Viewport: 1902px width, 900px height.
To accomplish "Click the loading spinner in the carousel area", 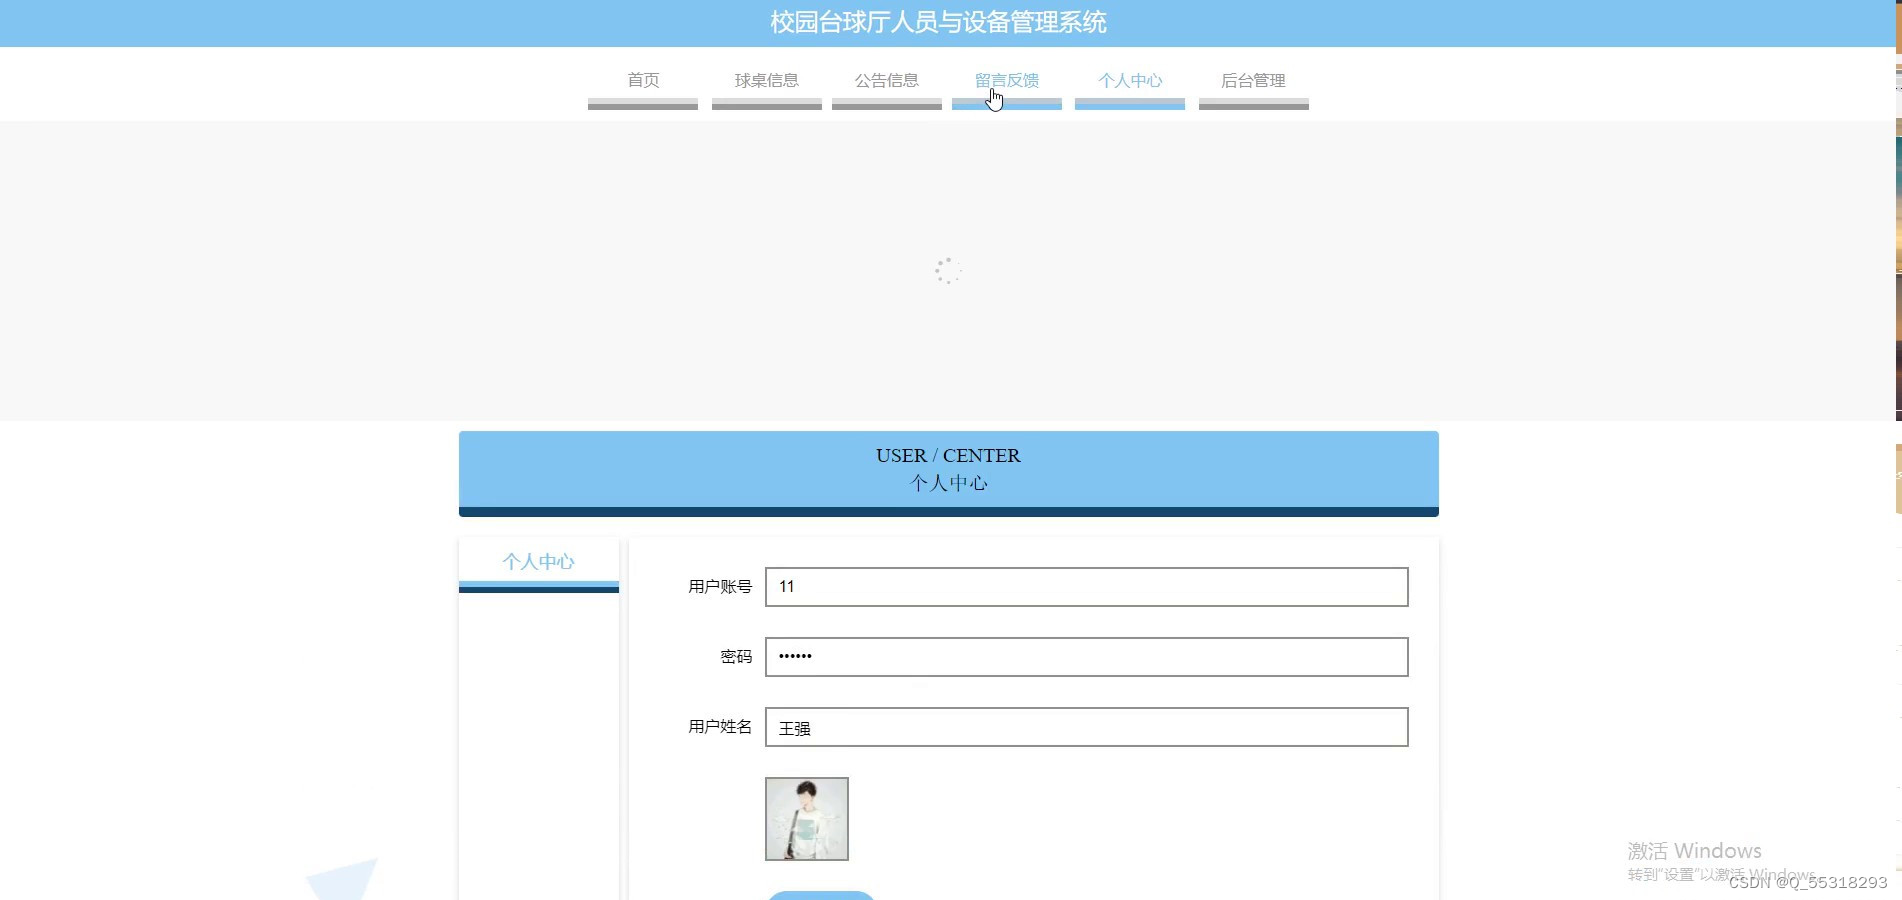I will (x=947, y=270).
